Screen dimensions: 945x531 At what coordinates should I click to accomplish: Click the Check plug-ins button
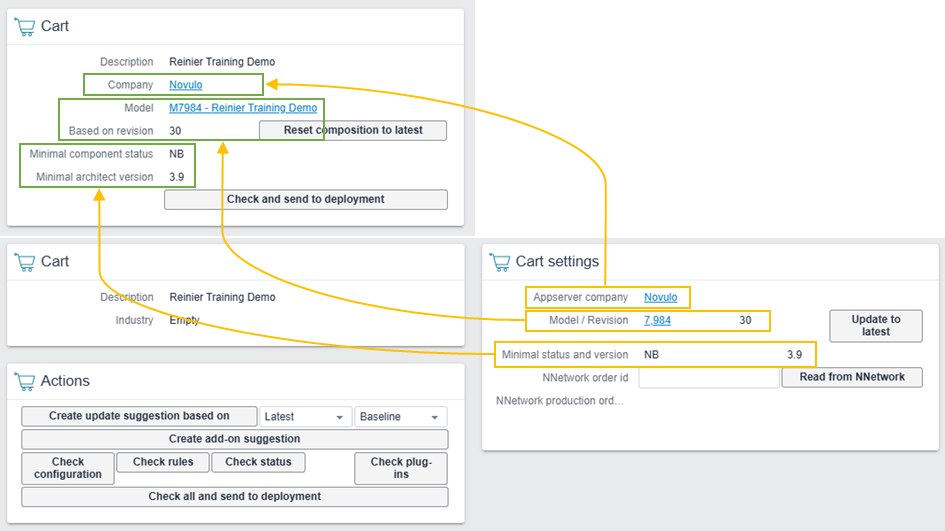[x=401, y=468]
